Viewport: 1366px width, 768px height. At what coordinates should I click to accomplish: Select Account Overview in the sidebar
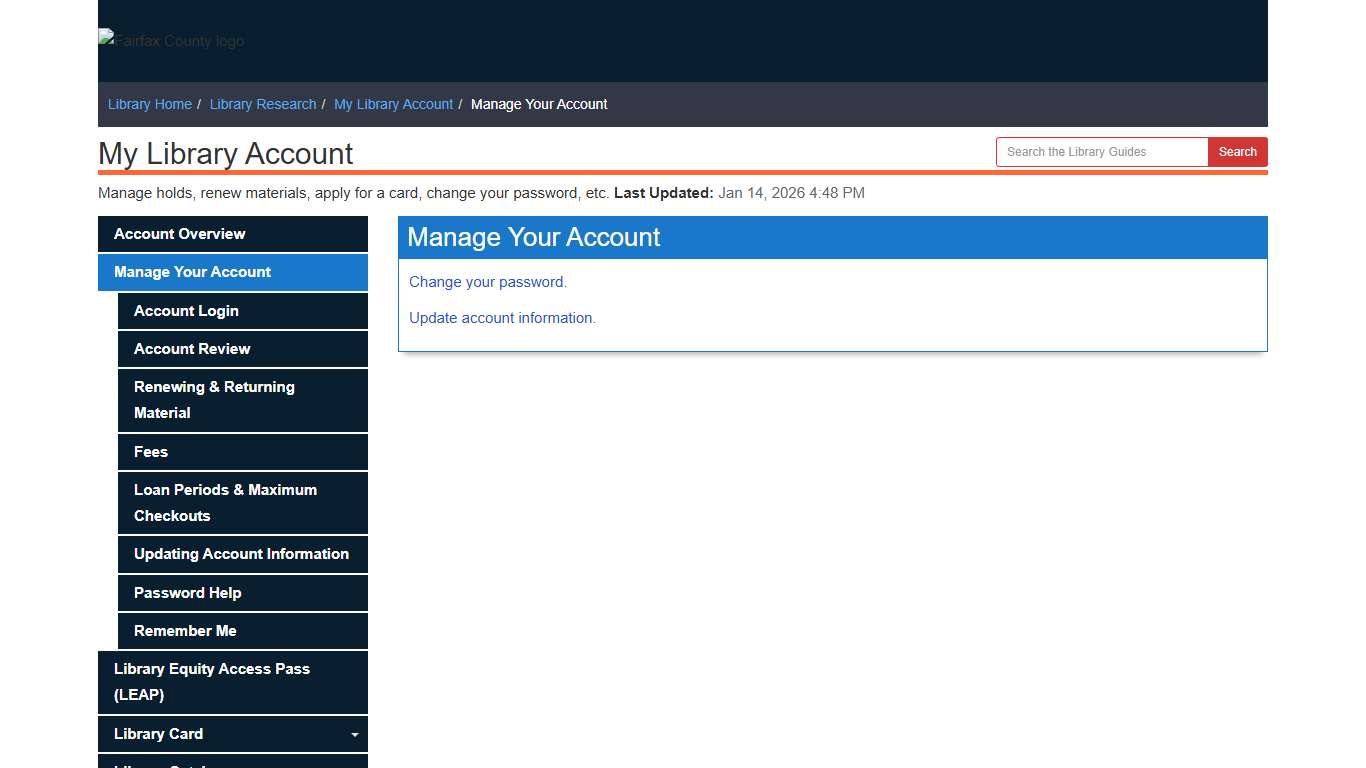pos(179,233)
